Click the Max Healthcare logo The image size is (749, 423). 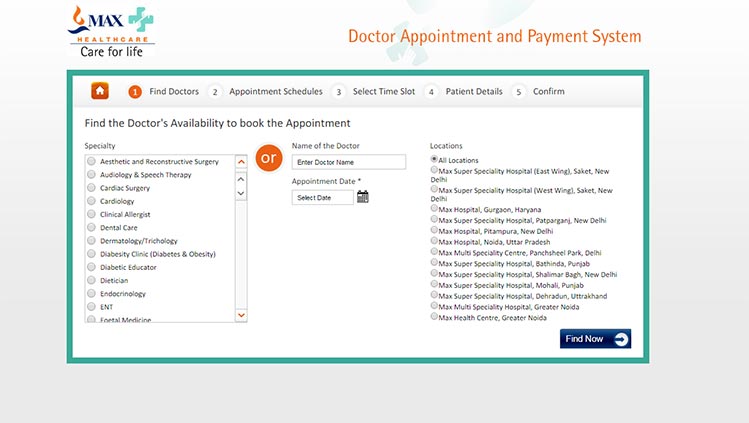(111, 32)
